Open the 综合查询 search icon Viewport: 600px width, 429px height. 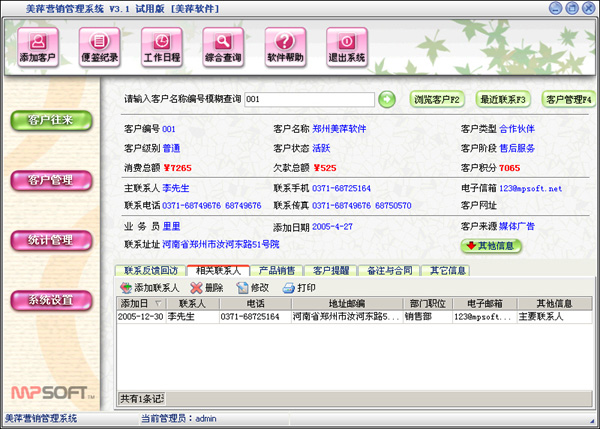pos(223,47)
